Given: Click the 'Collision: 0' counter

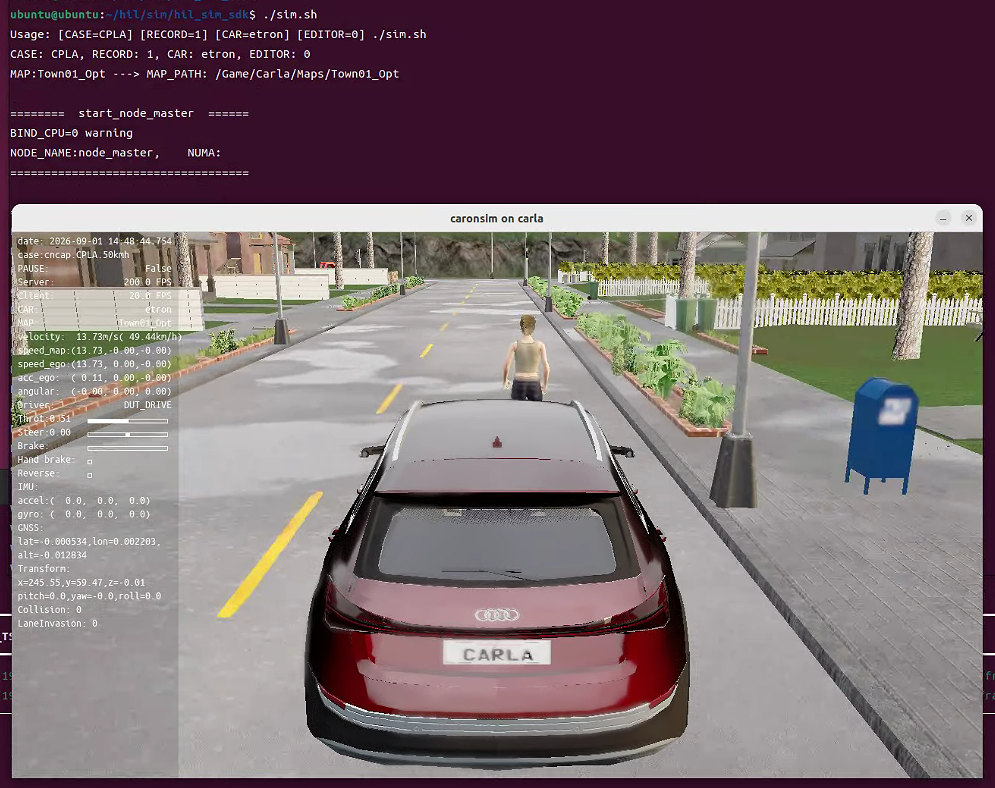Looking at the screenshot, I should coord(49,610).
